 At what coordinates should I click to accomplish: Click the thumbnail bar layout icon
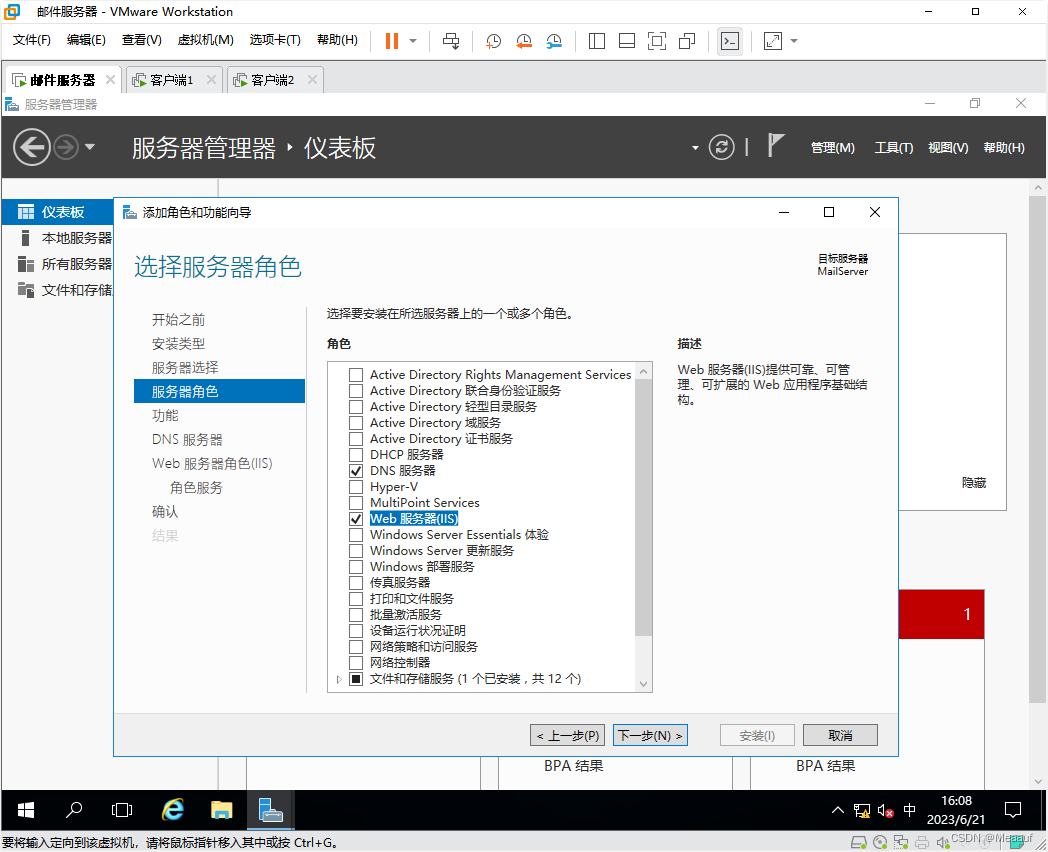pos(627,41)
